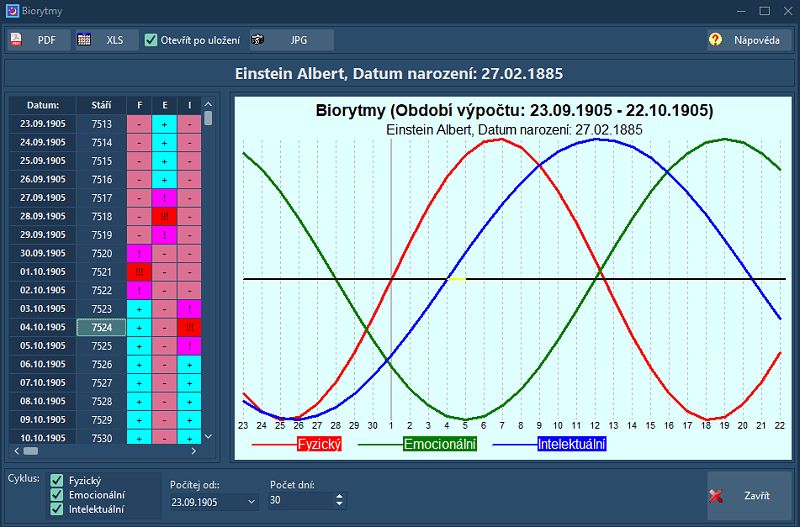The width and height of the screenshot is (800, 527).
Task: Increase 'Počet dní' with the up arrow
Action: point(339,496)
